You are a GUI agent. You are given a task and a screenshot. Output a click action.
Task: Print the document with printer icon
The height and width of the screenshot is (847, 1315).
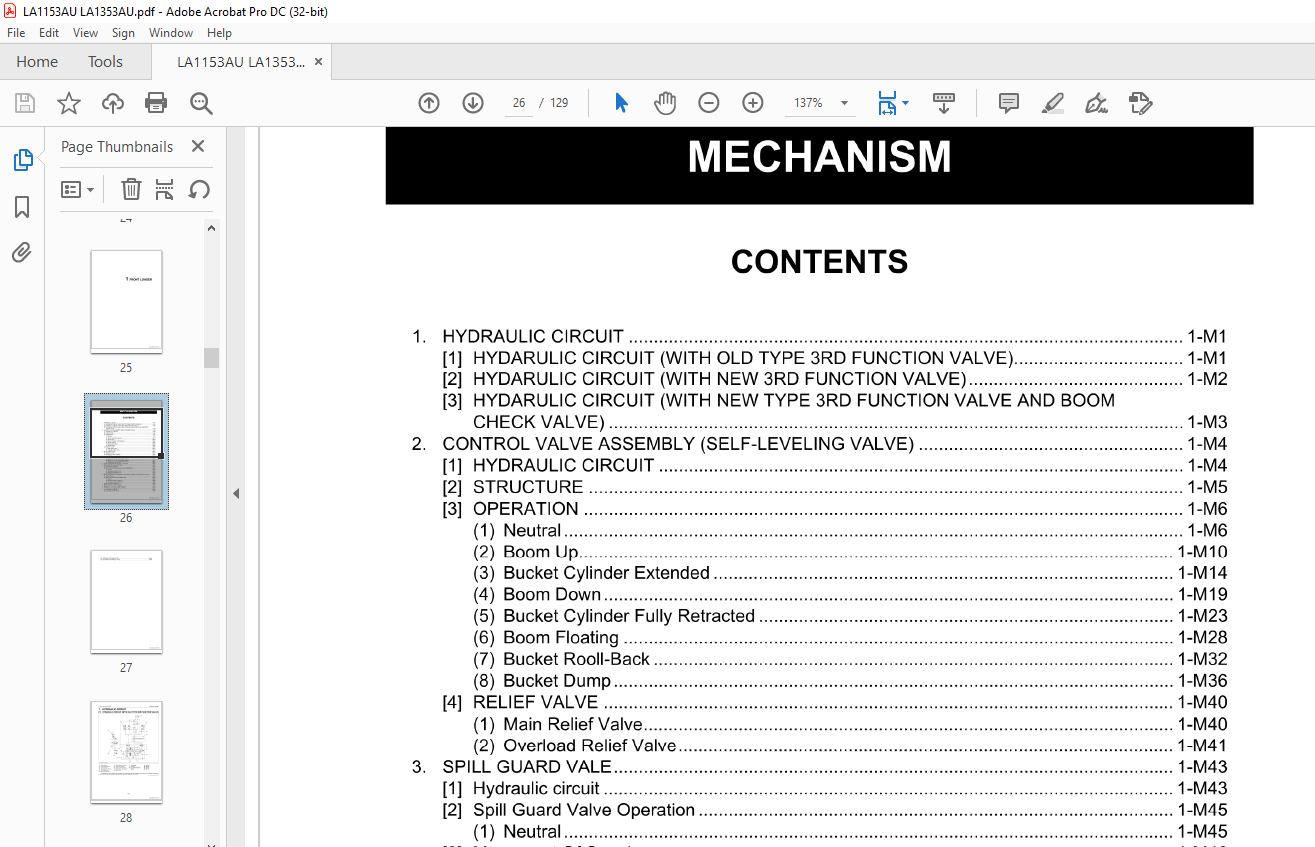coord(156,103)
